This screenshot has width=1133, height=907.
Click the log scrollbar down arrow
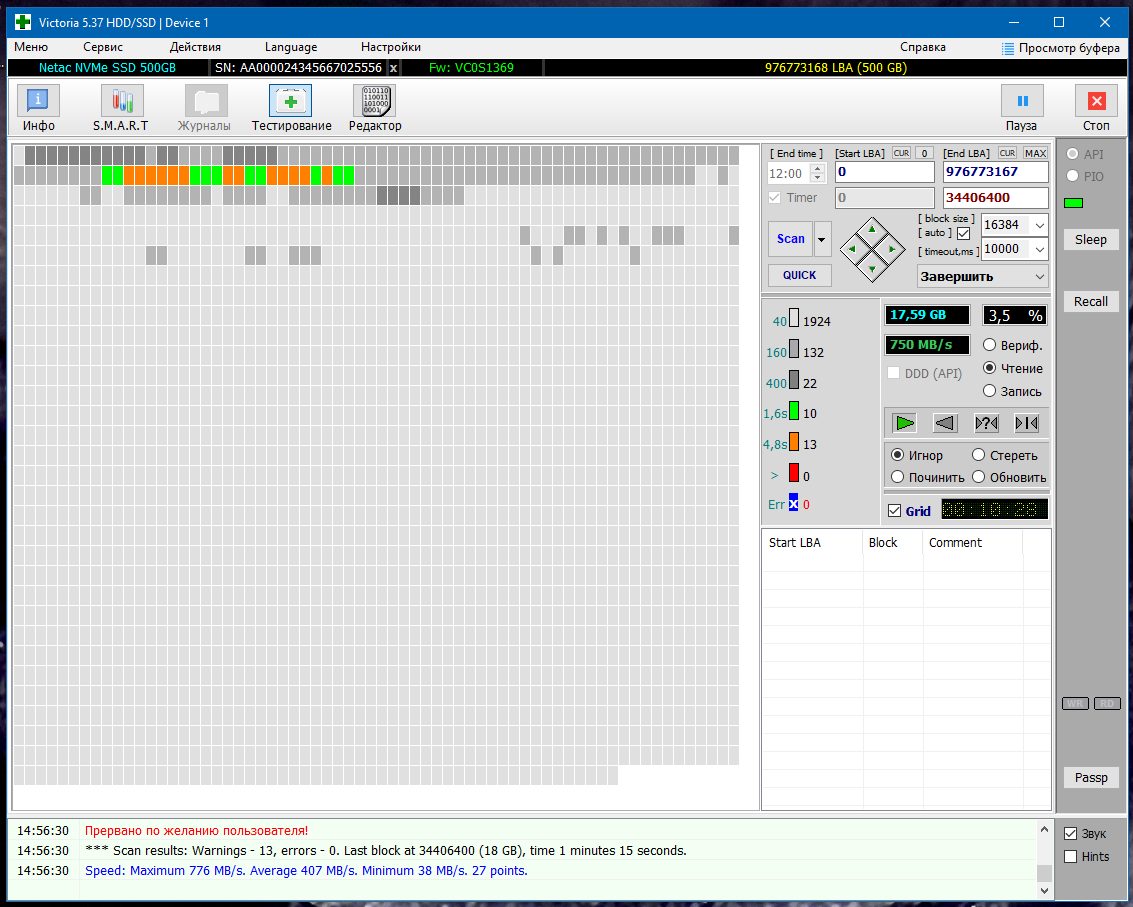1044,890
